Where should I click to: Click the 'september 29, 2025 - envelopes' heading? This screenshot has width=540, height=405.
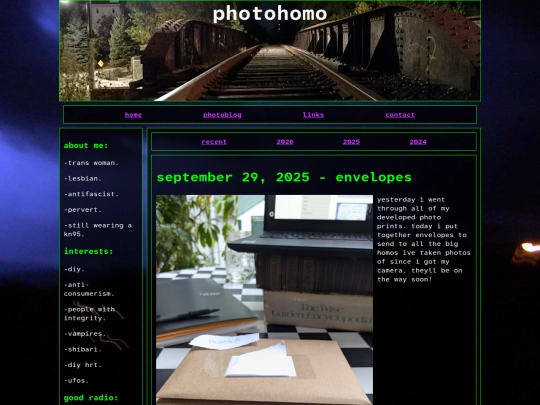click(284, 177)
